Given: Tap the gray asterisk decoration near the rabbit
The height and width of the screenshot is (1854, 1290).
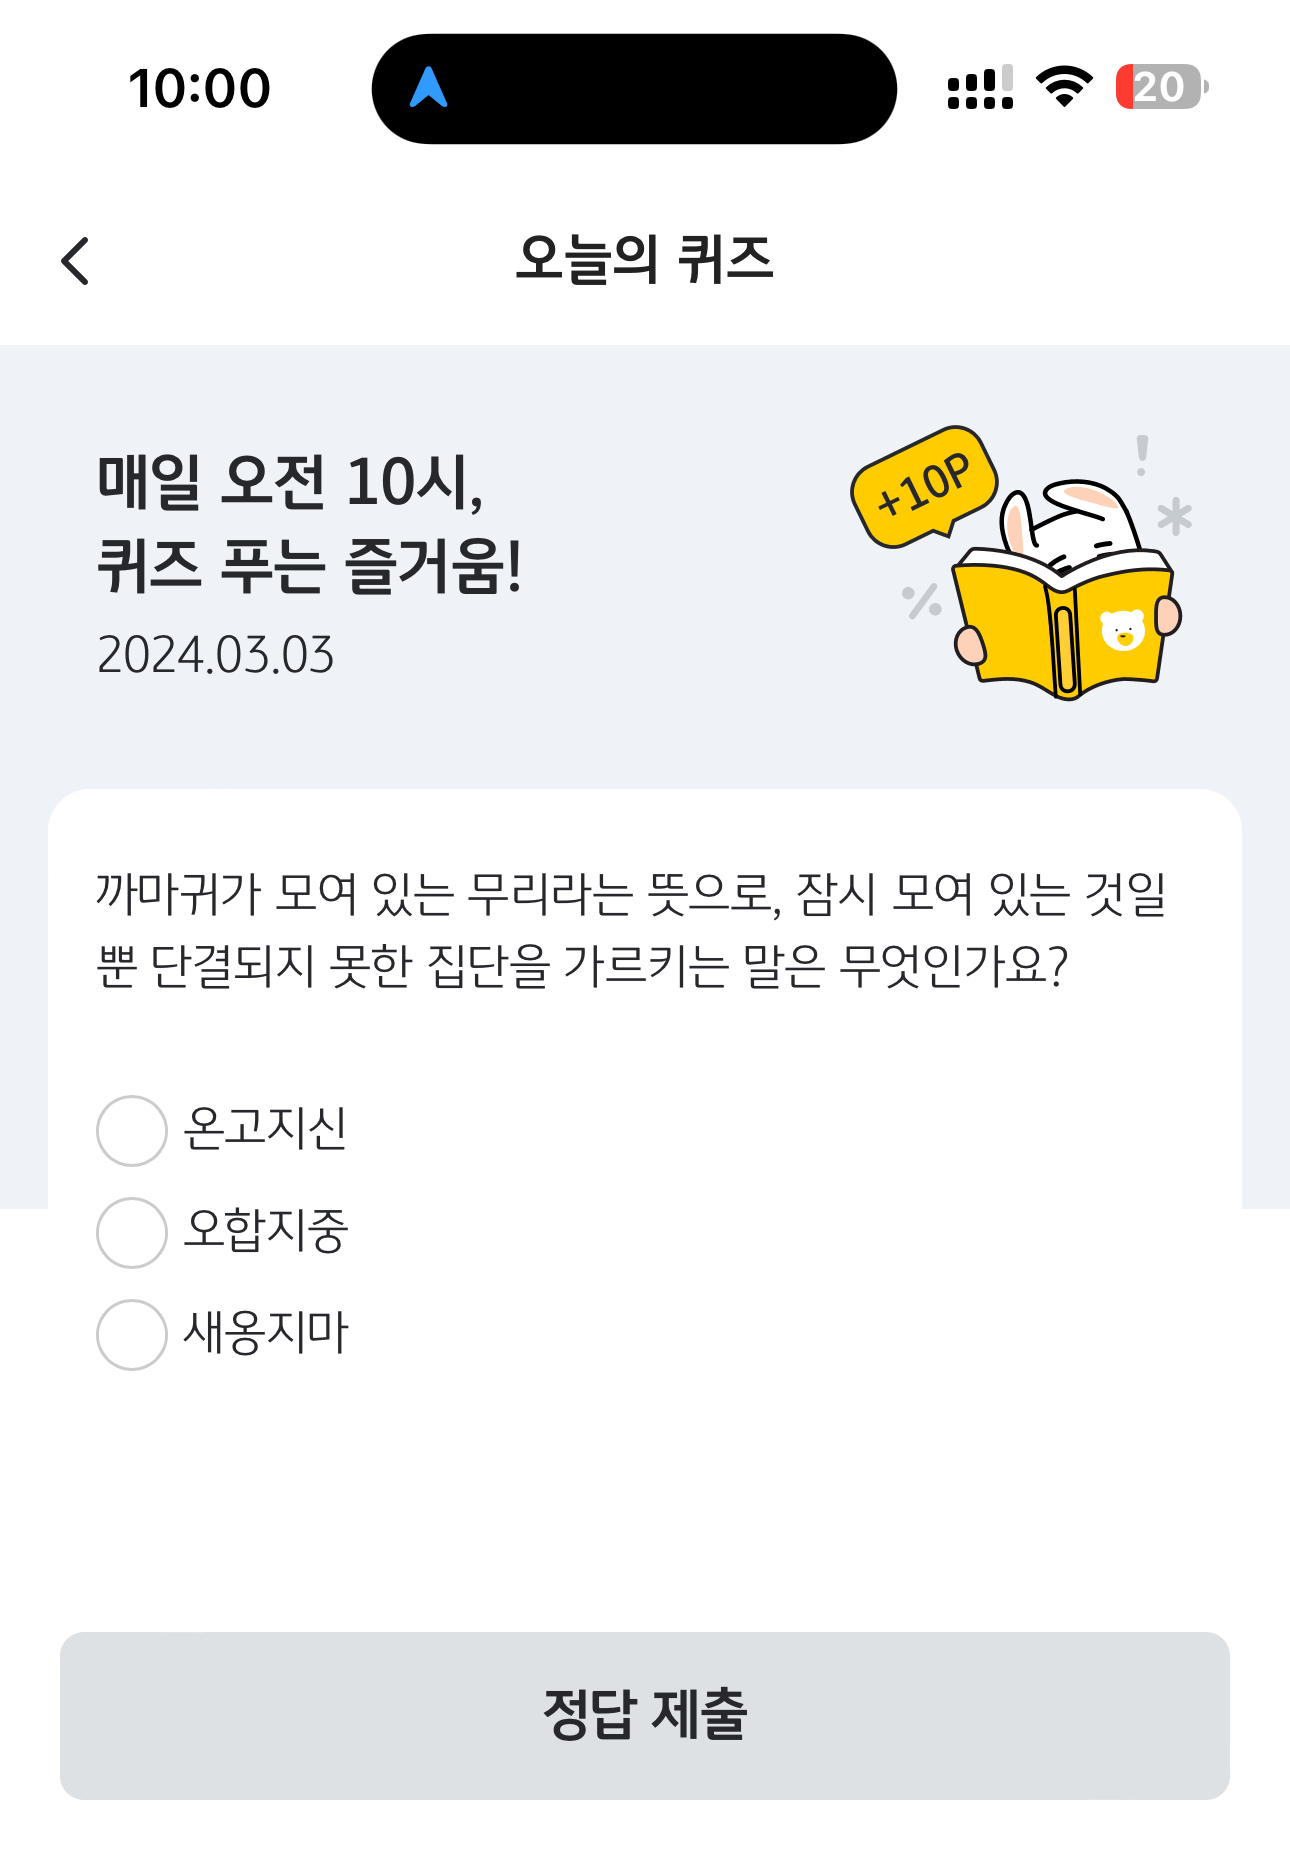Looking at the screenshot, I should pos(1175,516).
